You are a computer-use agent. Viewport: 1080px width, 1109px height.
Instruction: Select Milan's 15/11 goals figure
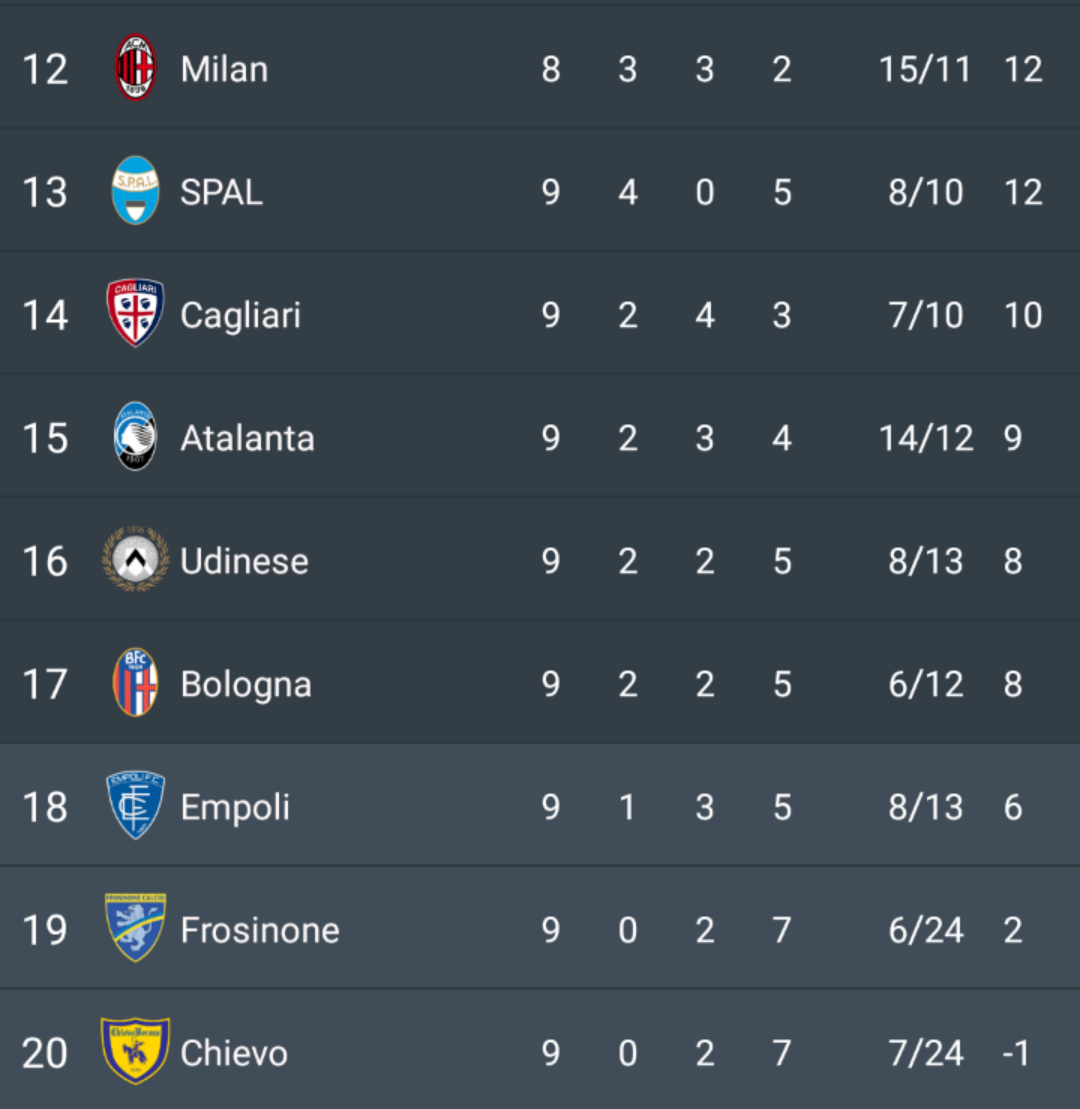(x=925, y=69)
